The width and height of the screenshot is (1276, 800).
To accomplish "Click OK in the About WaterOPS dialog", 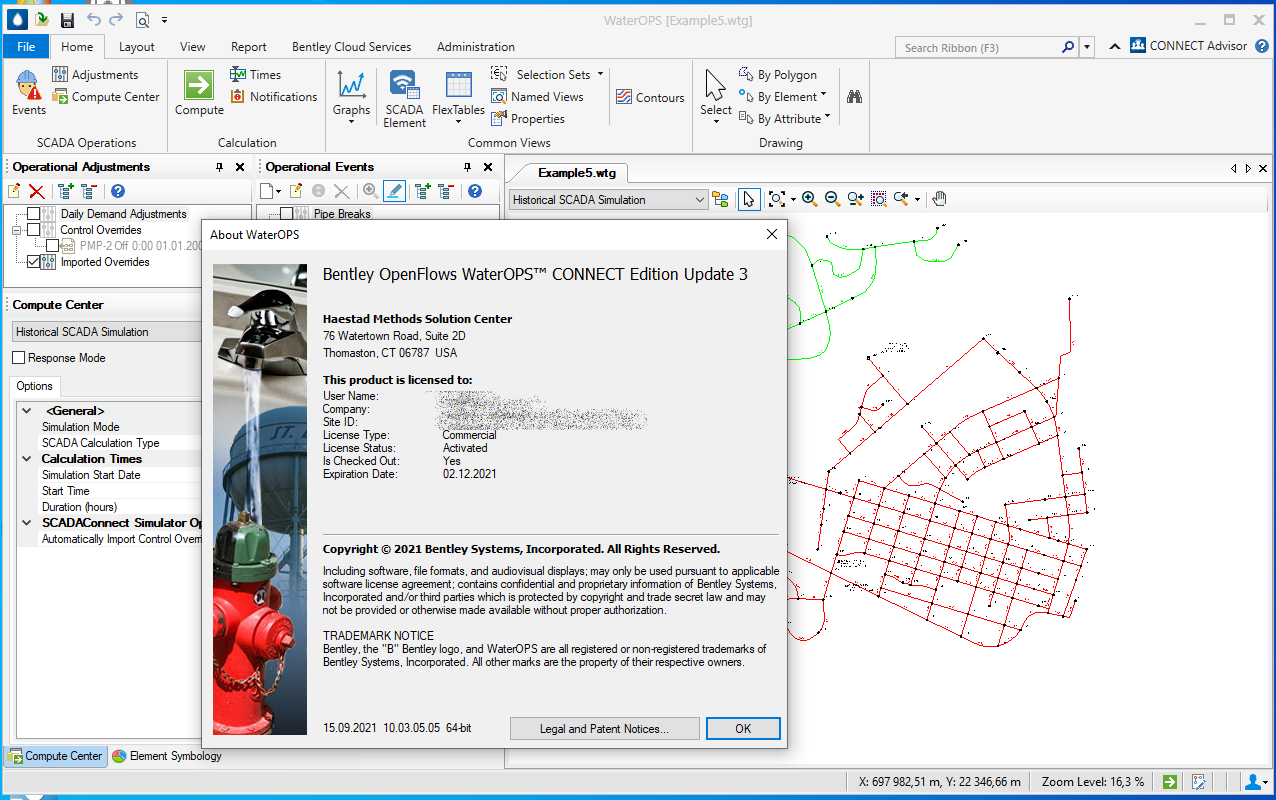I will click(743, 729).
